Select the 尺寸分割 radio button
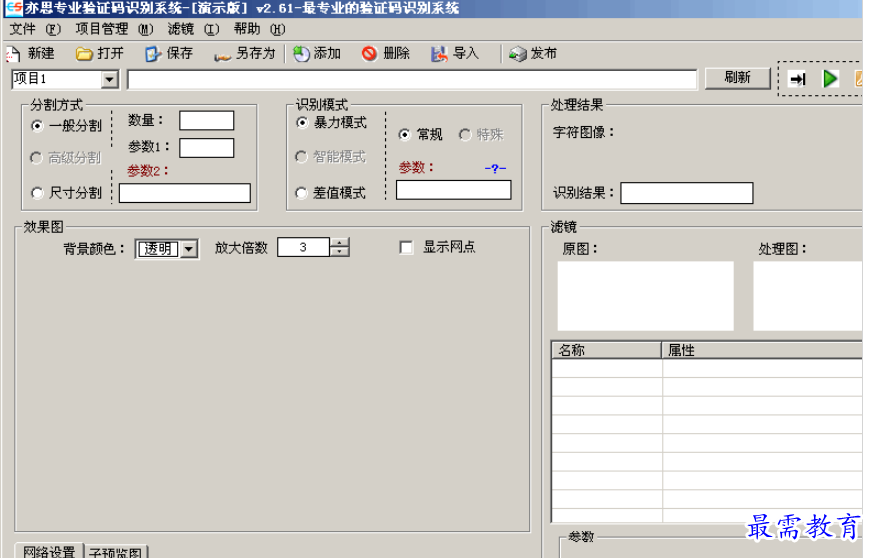 coord(37,193)
